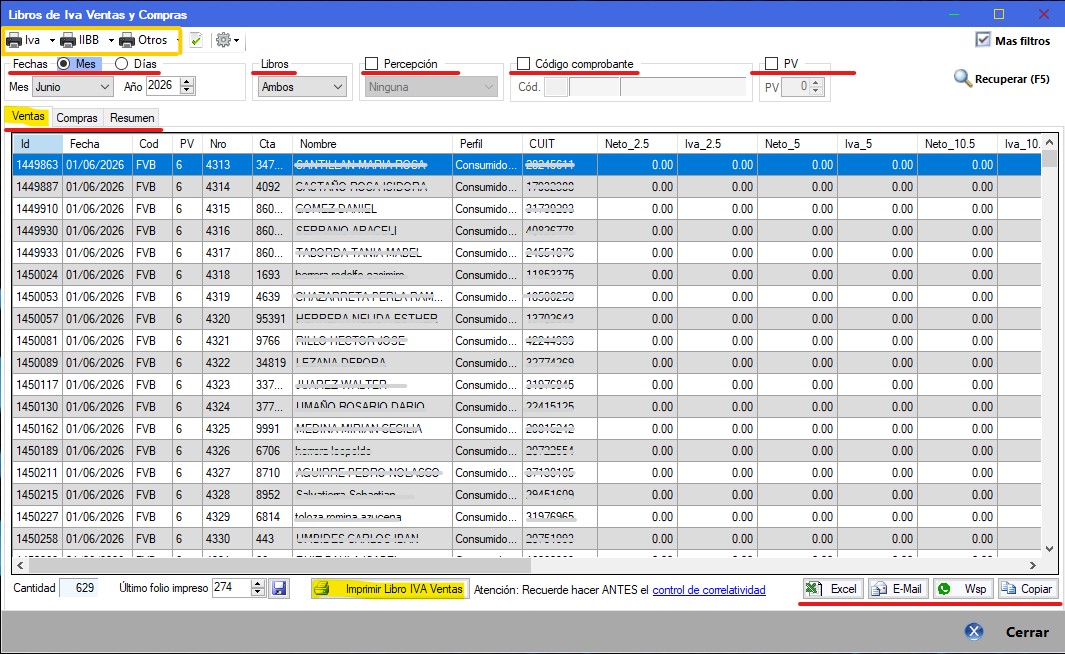Open the Iva print dropdown arrow

(52, 41)
